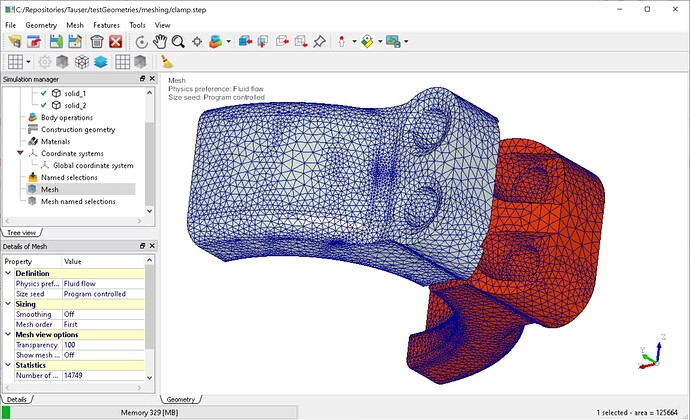Select the rotate view tool

tap(141, 42)
